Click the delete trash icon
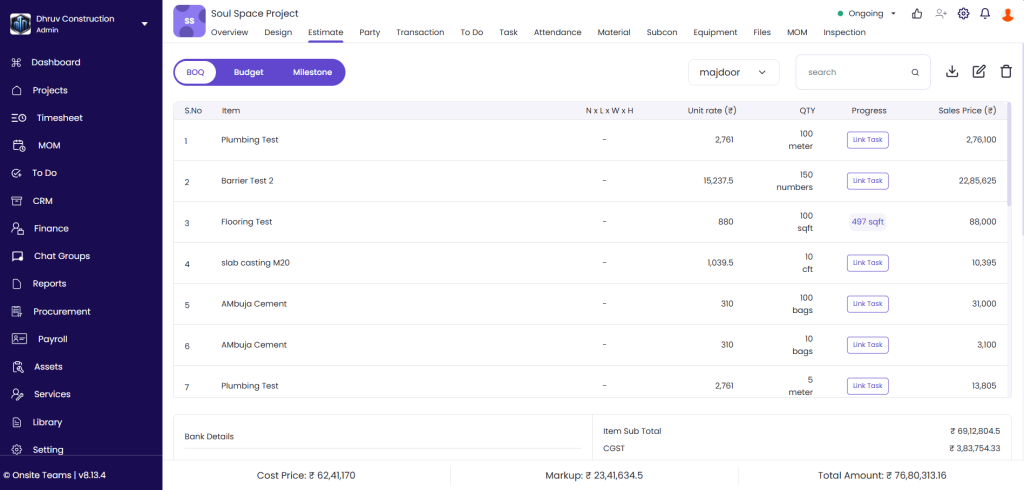Viewport: 1024px width, 490px height. (1006, 72)
